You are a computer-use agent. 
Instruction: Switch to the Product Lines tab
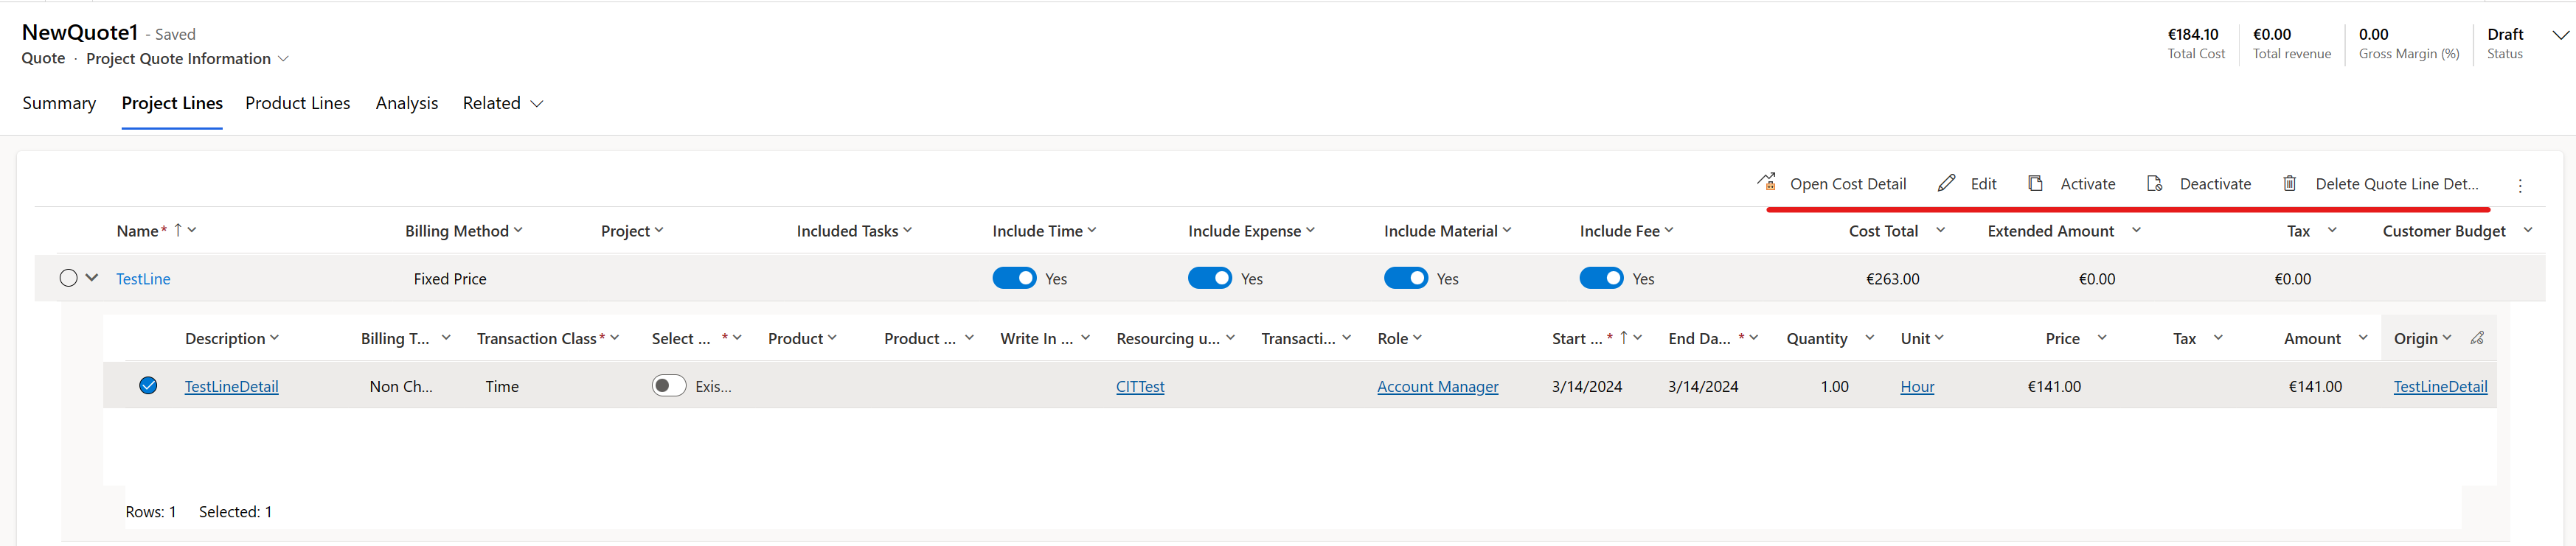click(x=297, y=103)
